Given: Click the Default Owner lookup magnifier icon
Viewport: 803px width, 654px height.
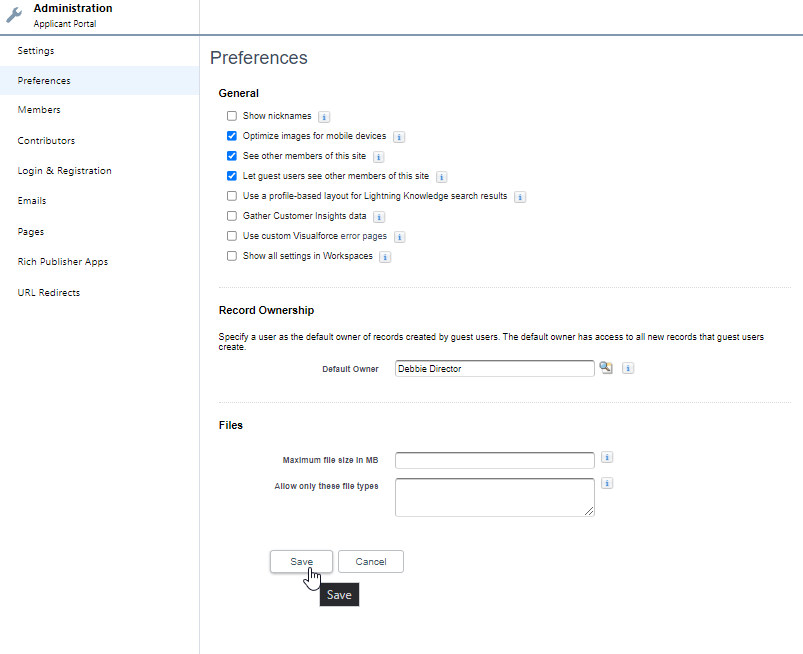Looking at the screenshot, I should tap(605, 368).
